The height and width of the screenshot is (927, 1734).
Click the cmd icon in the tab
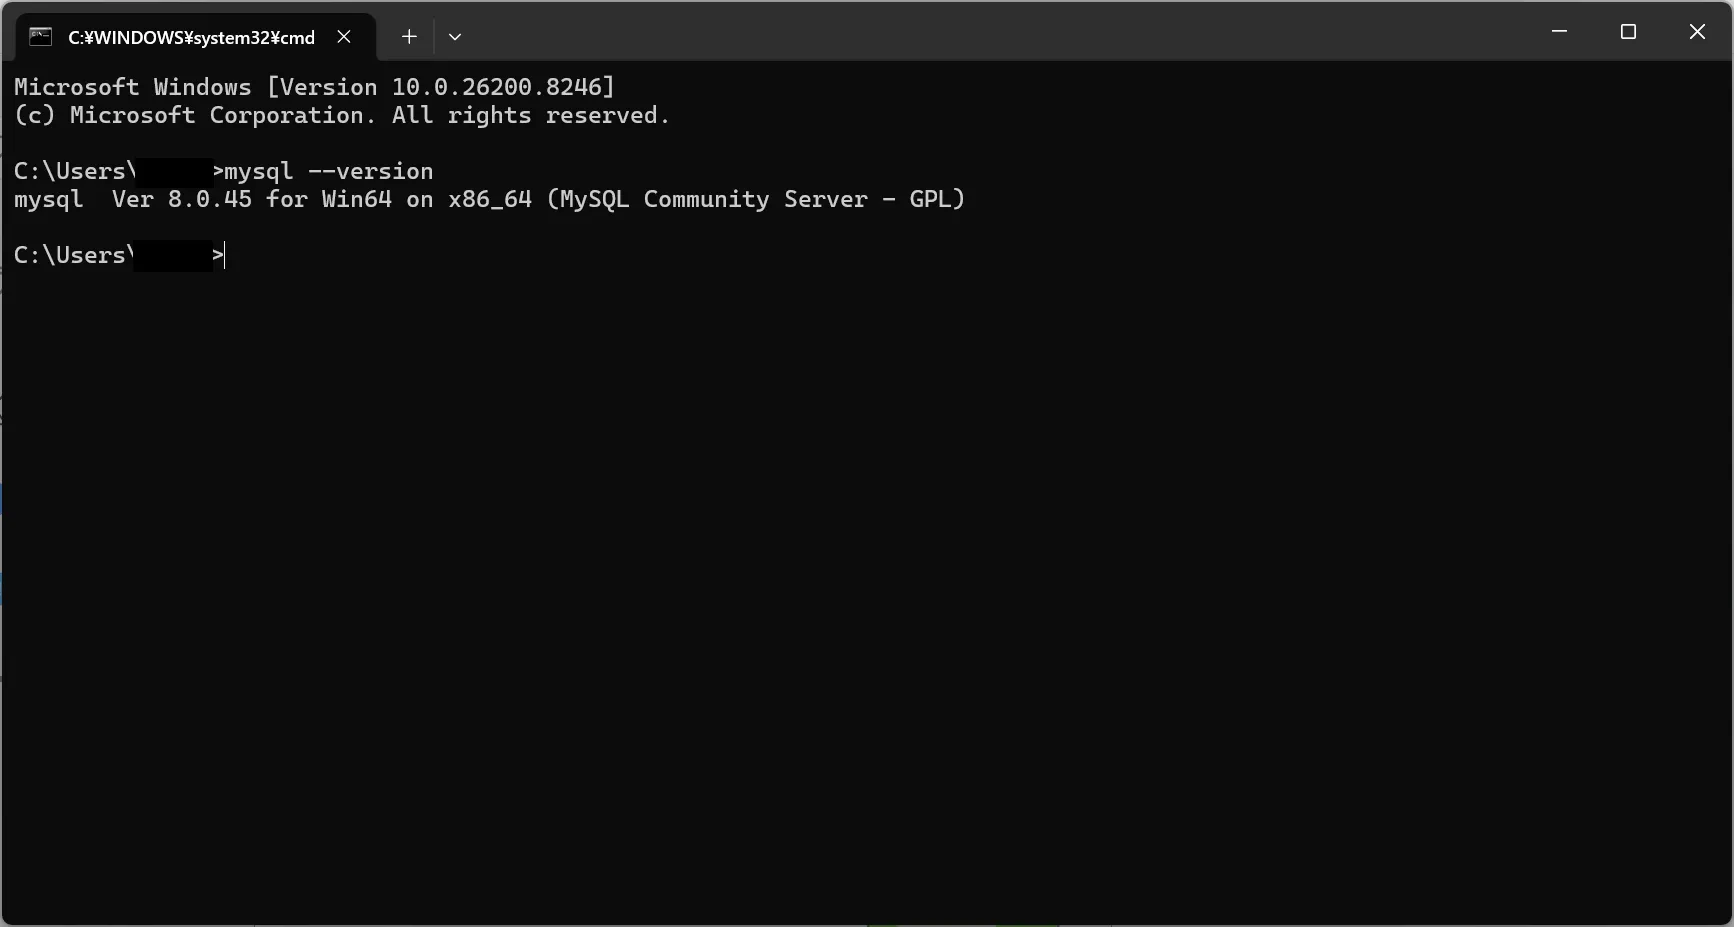pyautogui.click(x=40, y=37)
